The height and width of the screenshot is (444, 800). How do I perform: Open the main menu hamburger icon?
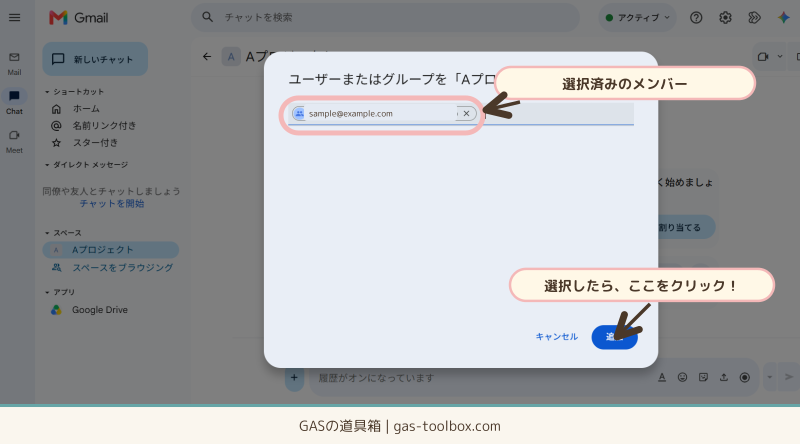tap(14, 17)
